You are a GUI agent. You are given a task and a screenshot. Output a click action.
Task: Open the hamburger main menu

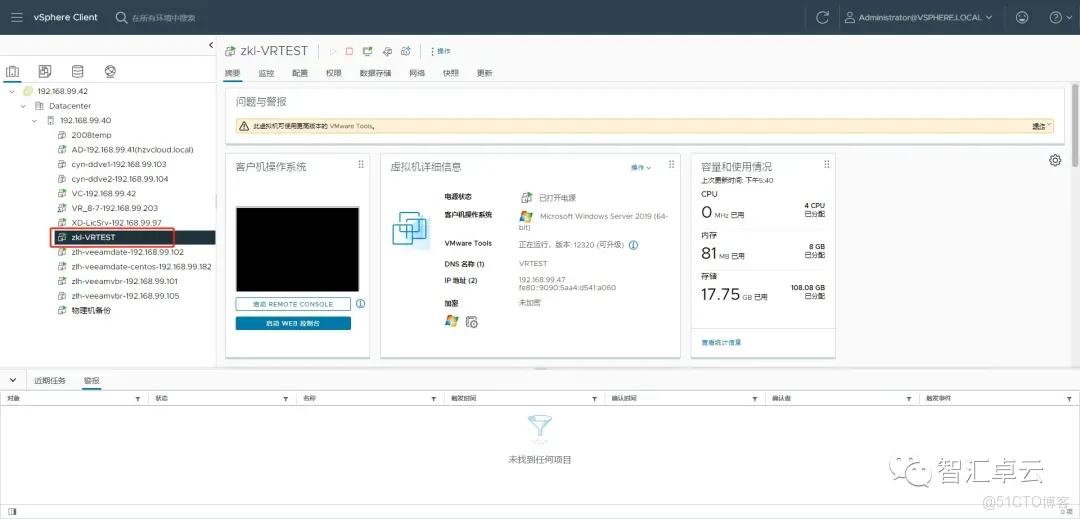tap(17, 17)
